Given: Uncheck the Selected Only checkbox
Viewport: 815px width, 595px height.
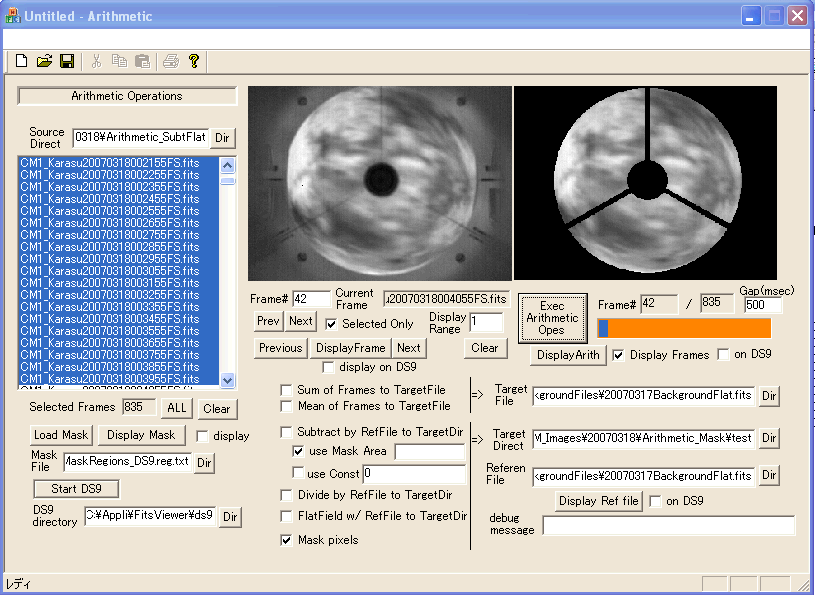Looking at the screenshot, I should coord(332,324).
